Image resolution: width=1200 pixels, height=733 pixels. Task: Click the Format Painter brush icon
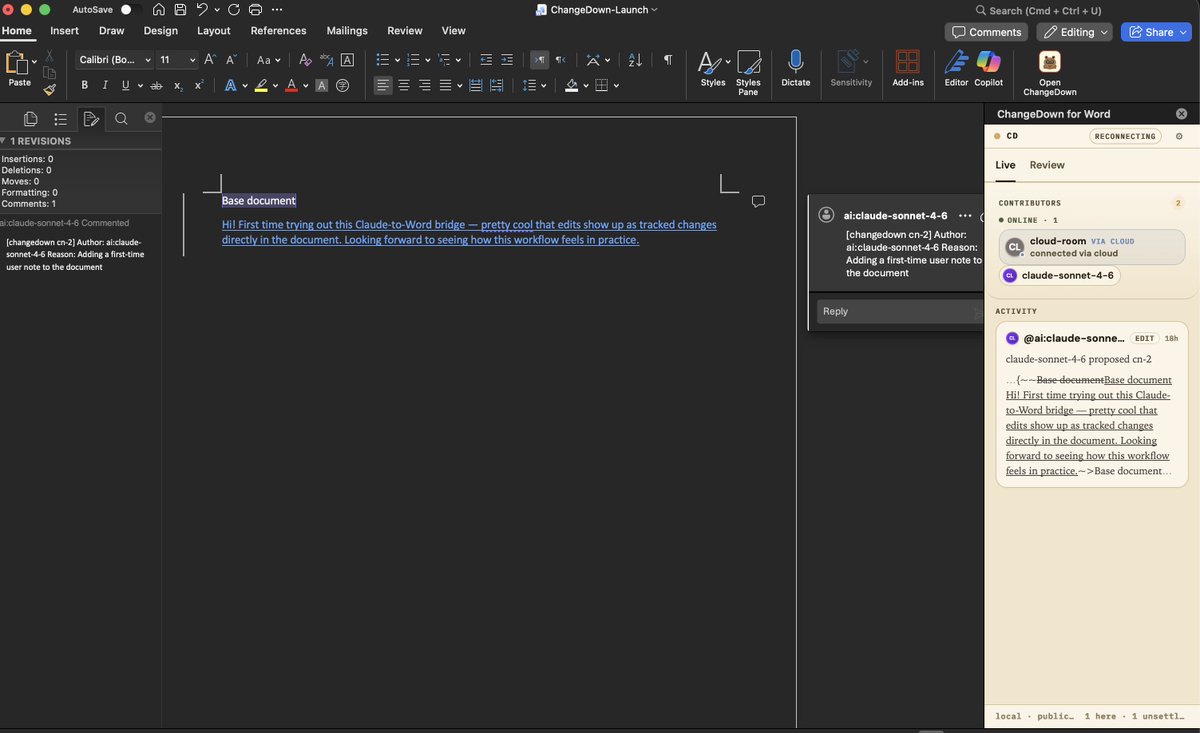49,89
